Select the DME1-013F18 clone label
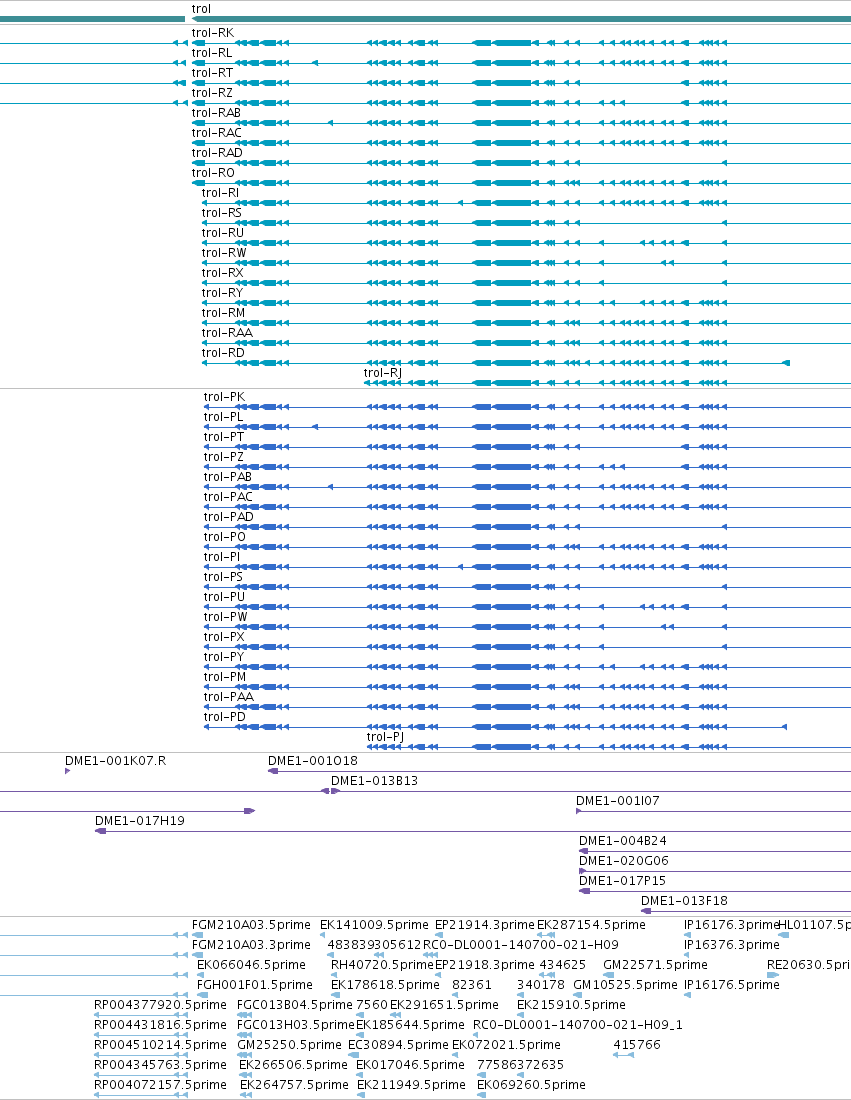The width and height of the screenshot is (851, 1100). pos(685,901)
